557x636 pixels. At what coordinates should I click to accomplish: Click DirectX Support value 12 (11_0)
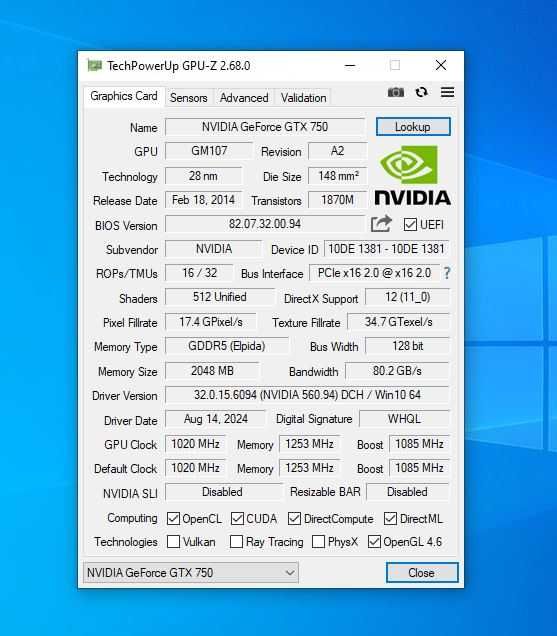coord(407,297)
